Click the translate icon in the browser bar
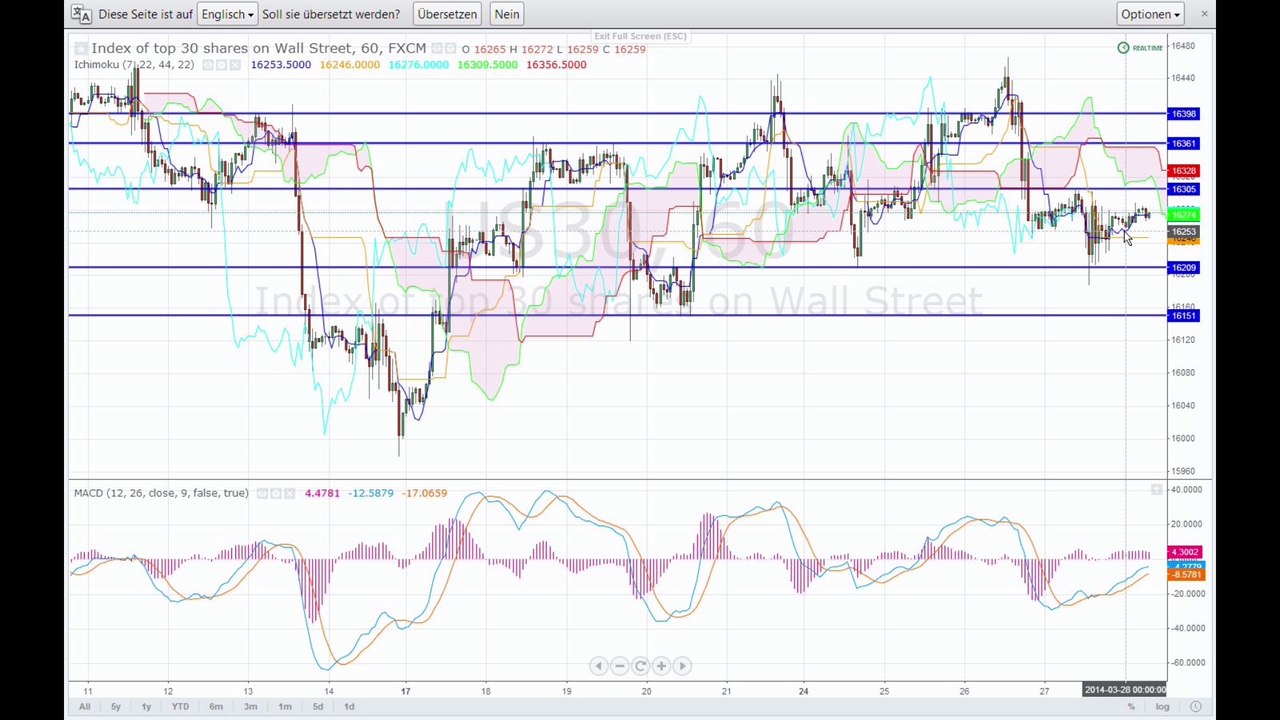1280x720 pixels. coord(81,14)
